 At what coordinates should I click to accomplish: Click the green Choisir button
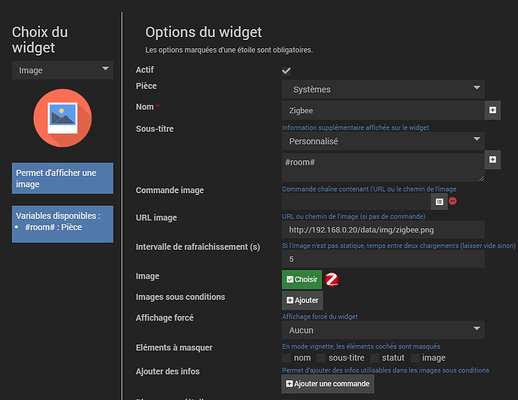(302, 279)
